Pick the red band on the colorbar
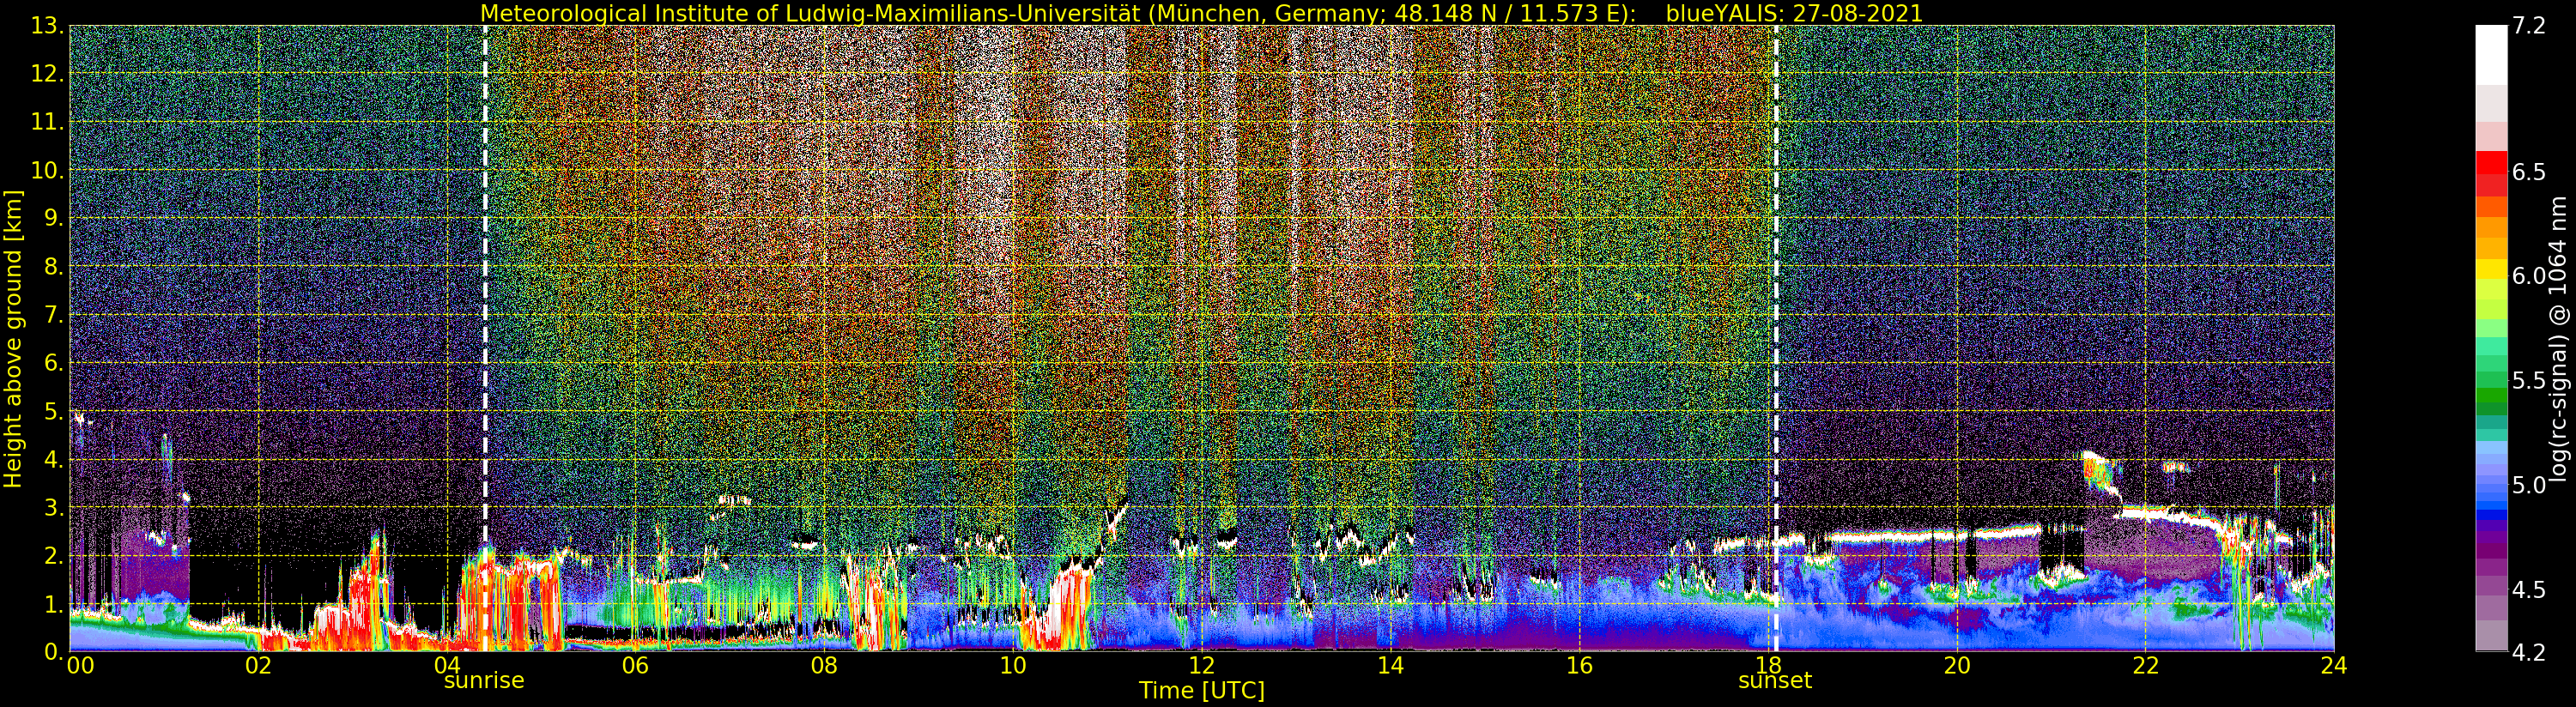The image size is (2576, 707). click(x=2491, y=168)
